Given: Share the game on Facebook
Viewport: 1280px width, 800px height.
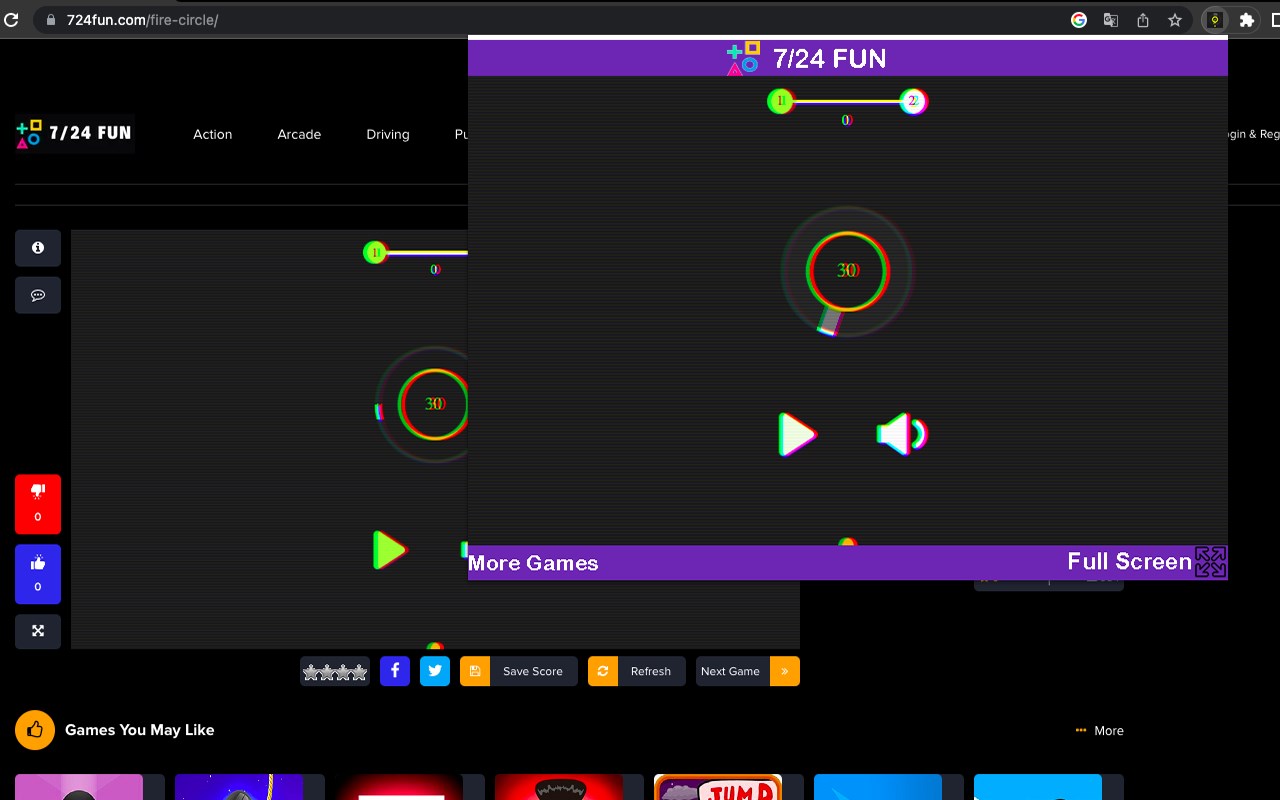Looking at the screenshot, I should 394,671.
